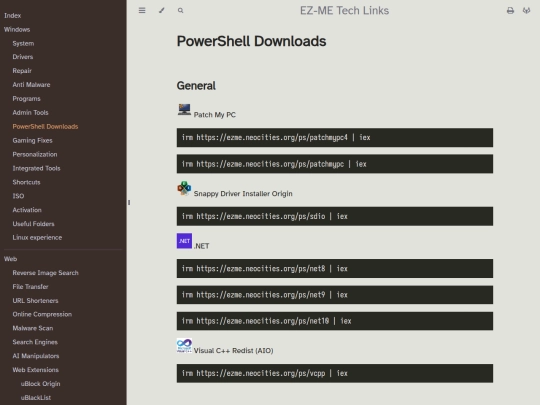Click the Snappy Driver Installer Origin label
This screenshot has height=405, width=540.
pyautogui.click(x=243, y=194)
